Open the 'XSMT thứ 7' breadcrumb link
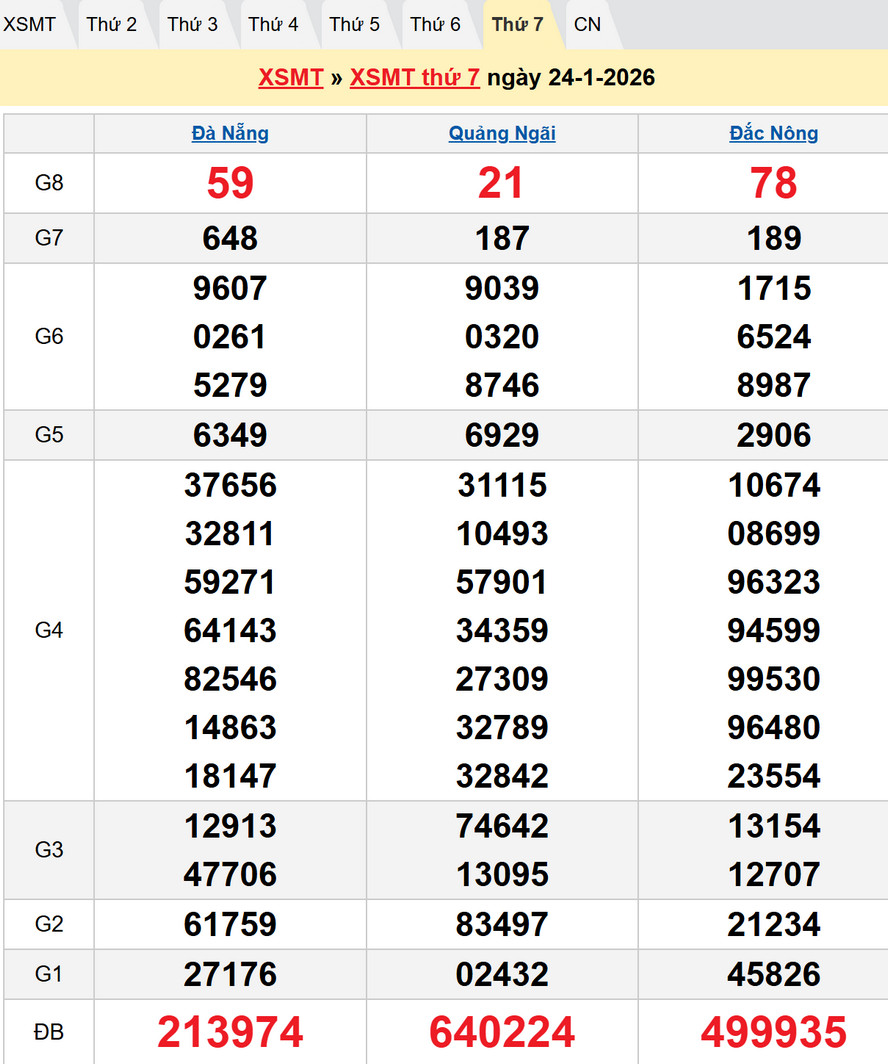Viewport: 888px width, 1064px height. (414, 78)
